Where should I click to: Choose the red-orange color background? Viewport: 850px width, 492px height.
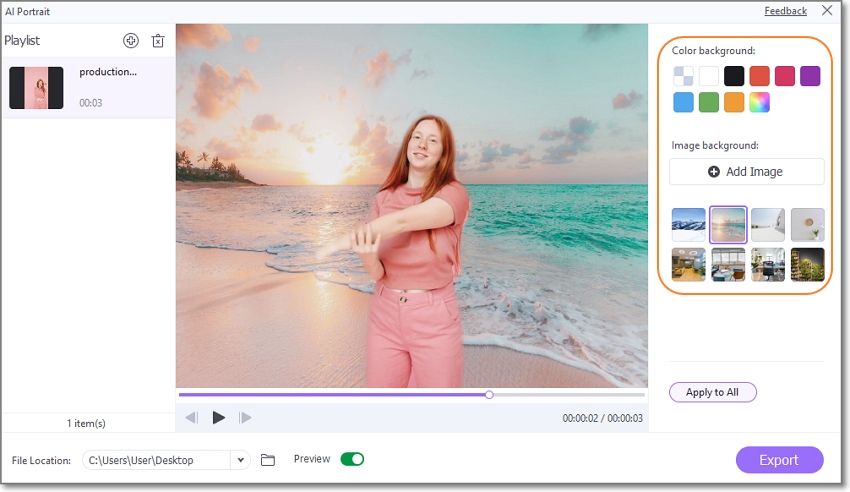[759, 76]
